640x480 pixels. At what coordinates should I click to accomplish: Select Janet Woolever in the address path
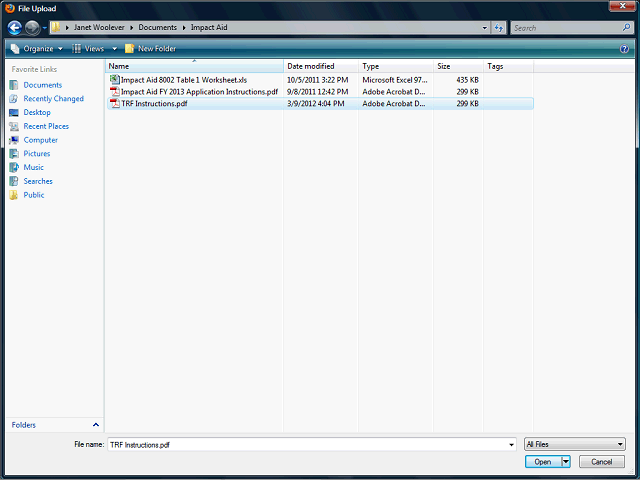[99, 27]
